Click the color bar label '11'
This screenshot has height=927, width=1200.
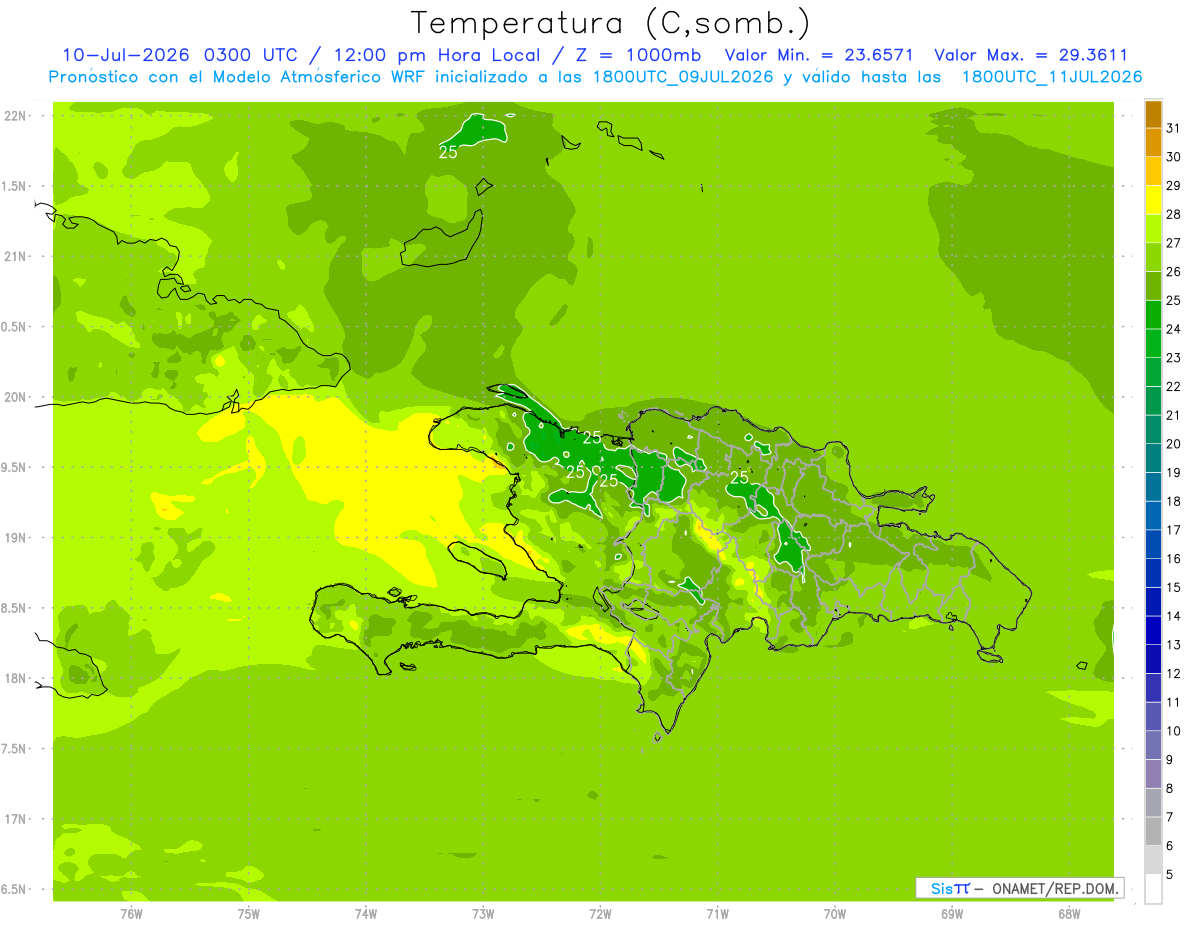pos(1174,702)
